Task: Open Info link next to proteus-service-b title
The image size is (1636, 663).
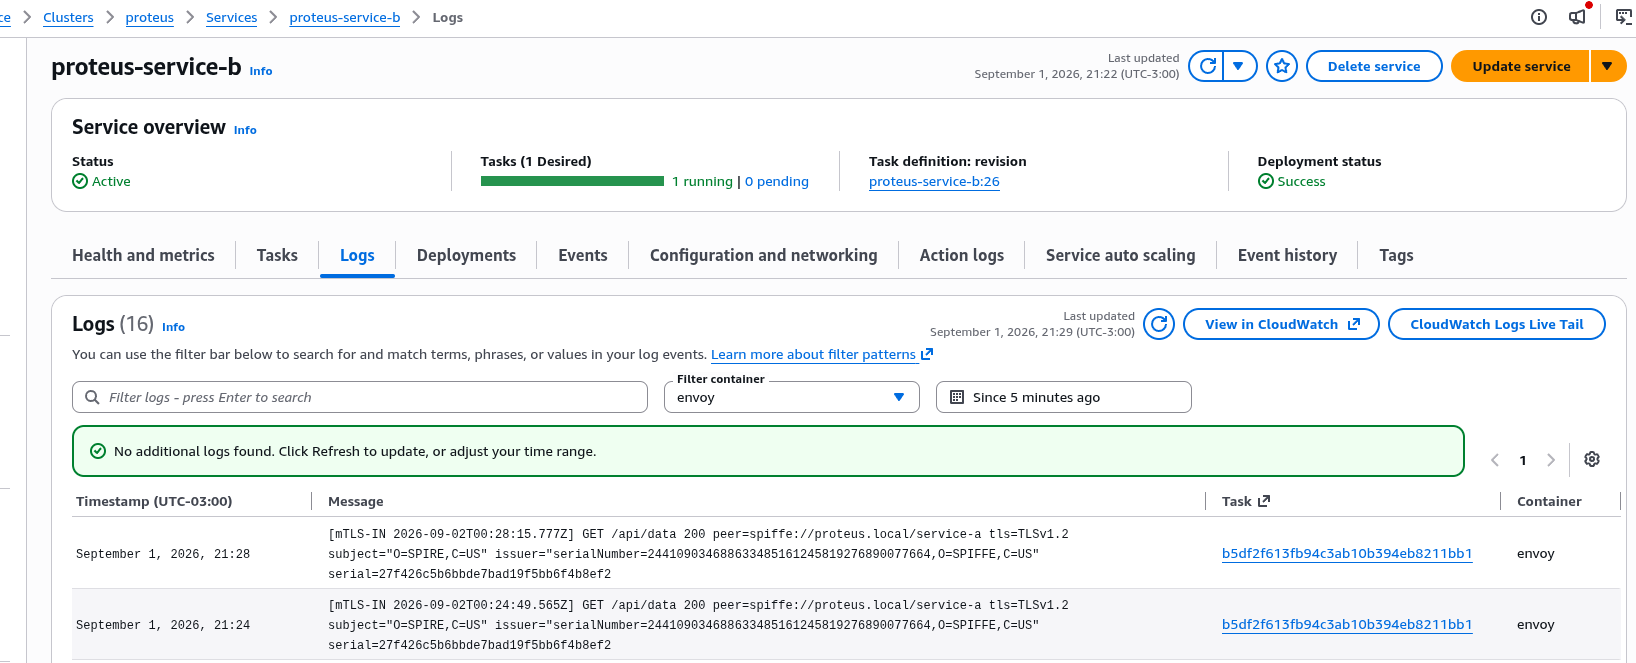Action: coord(261,71)
